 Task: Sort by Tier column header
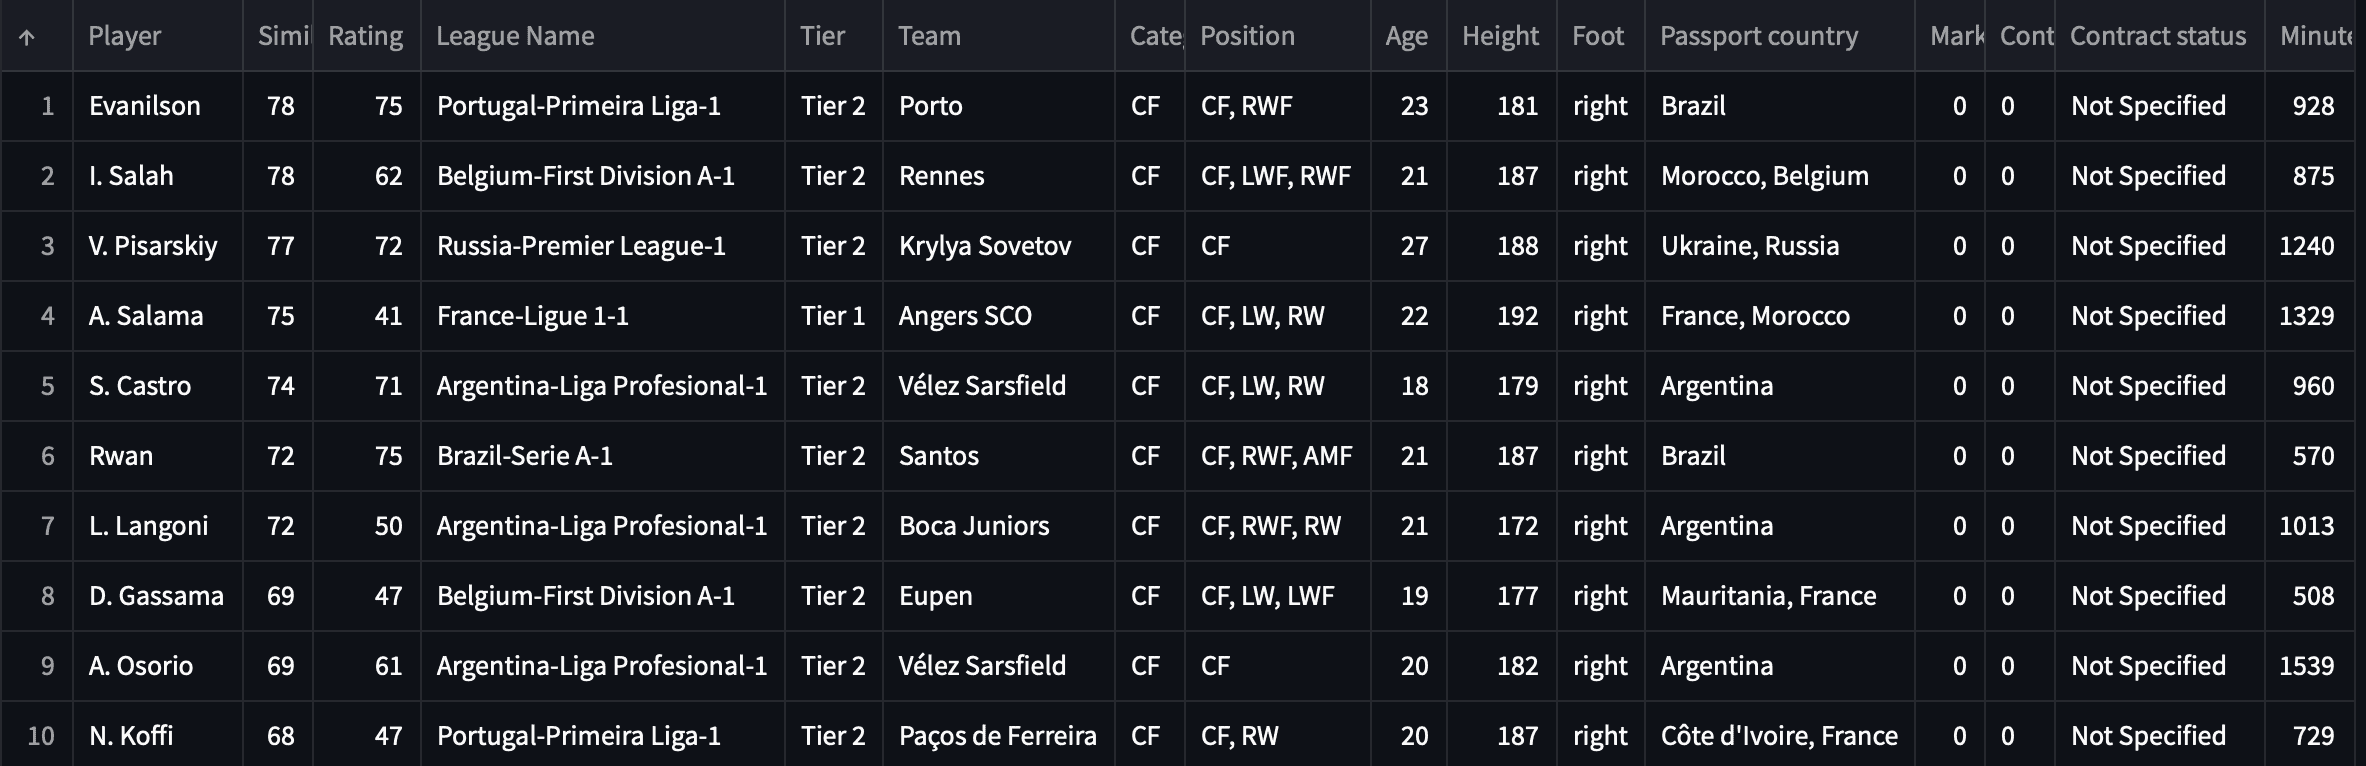[822, 36]
